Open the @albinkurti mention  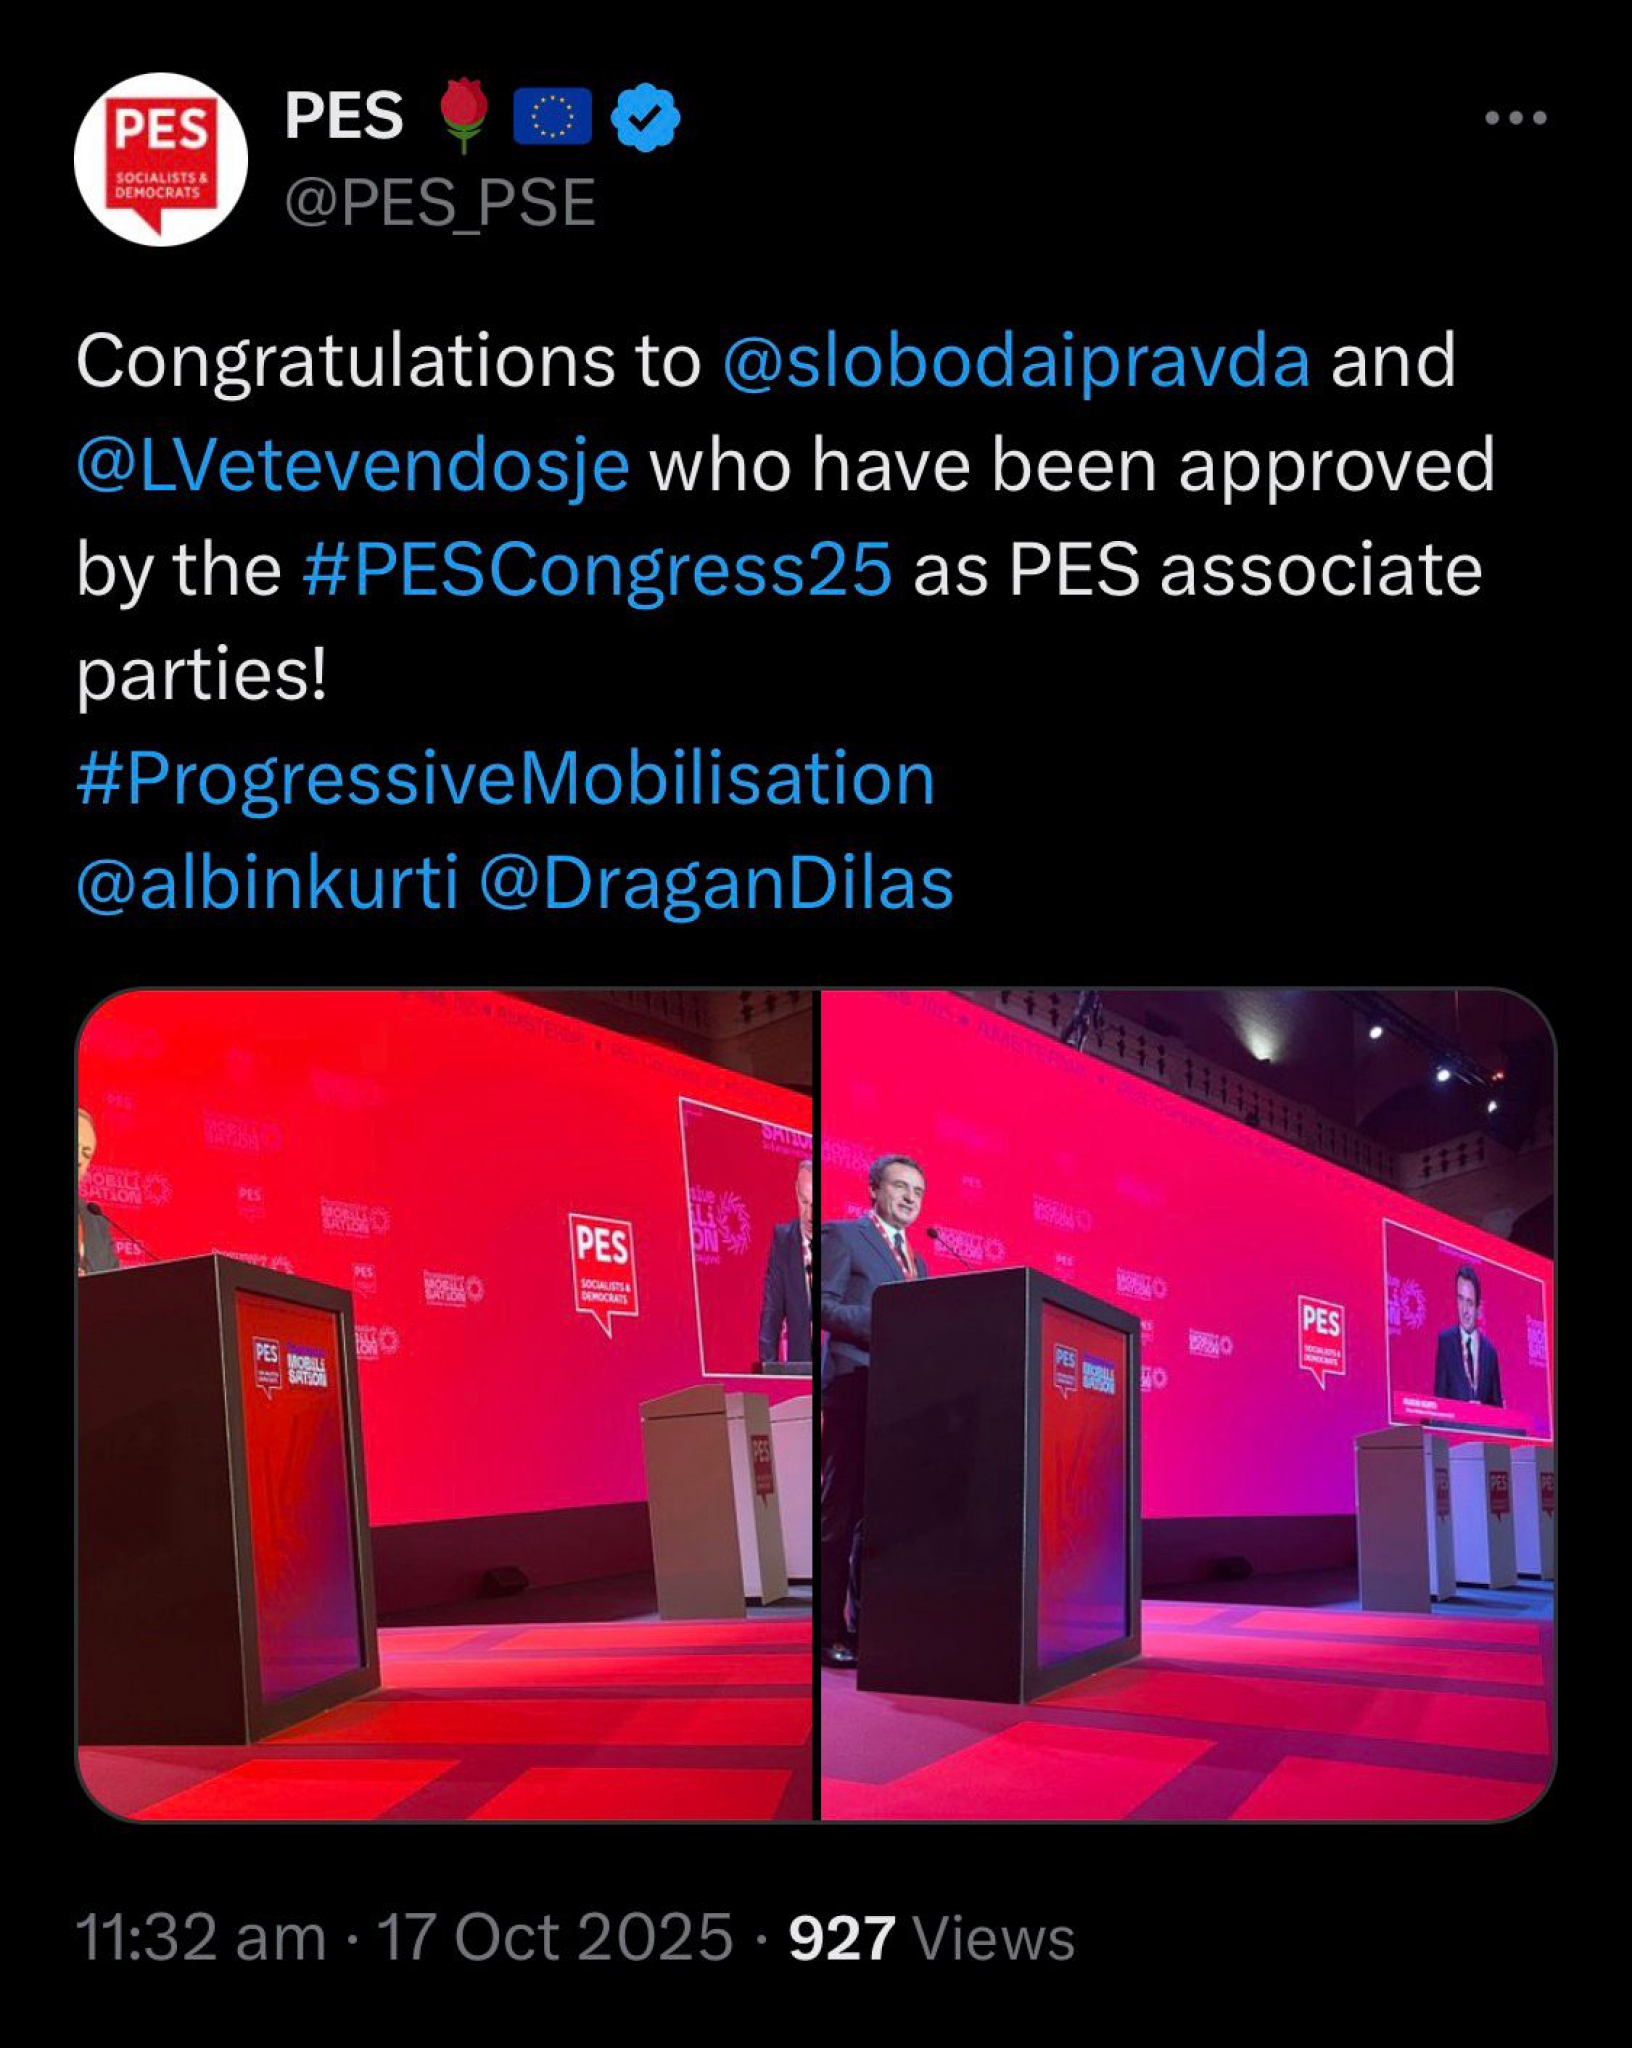pyautogui.click(x=267, y=883)
